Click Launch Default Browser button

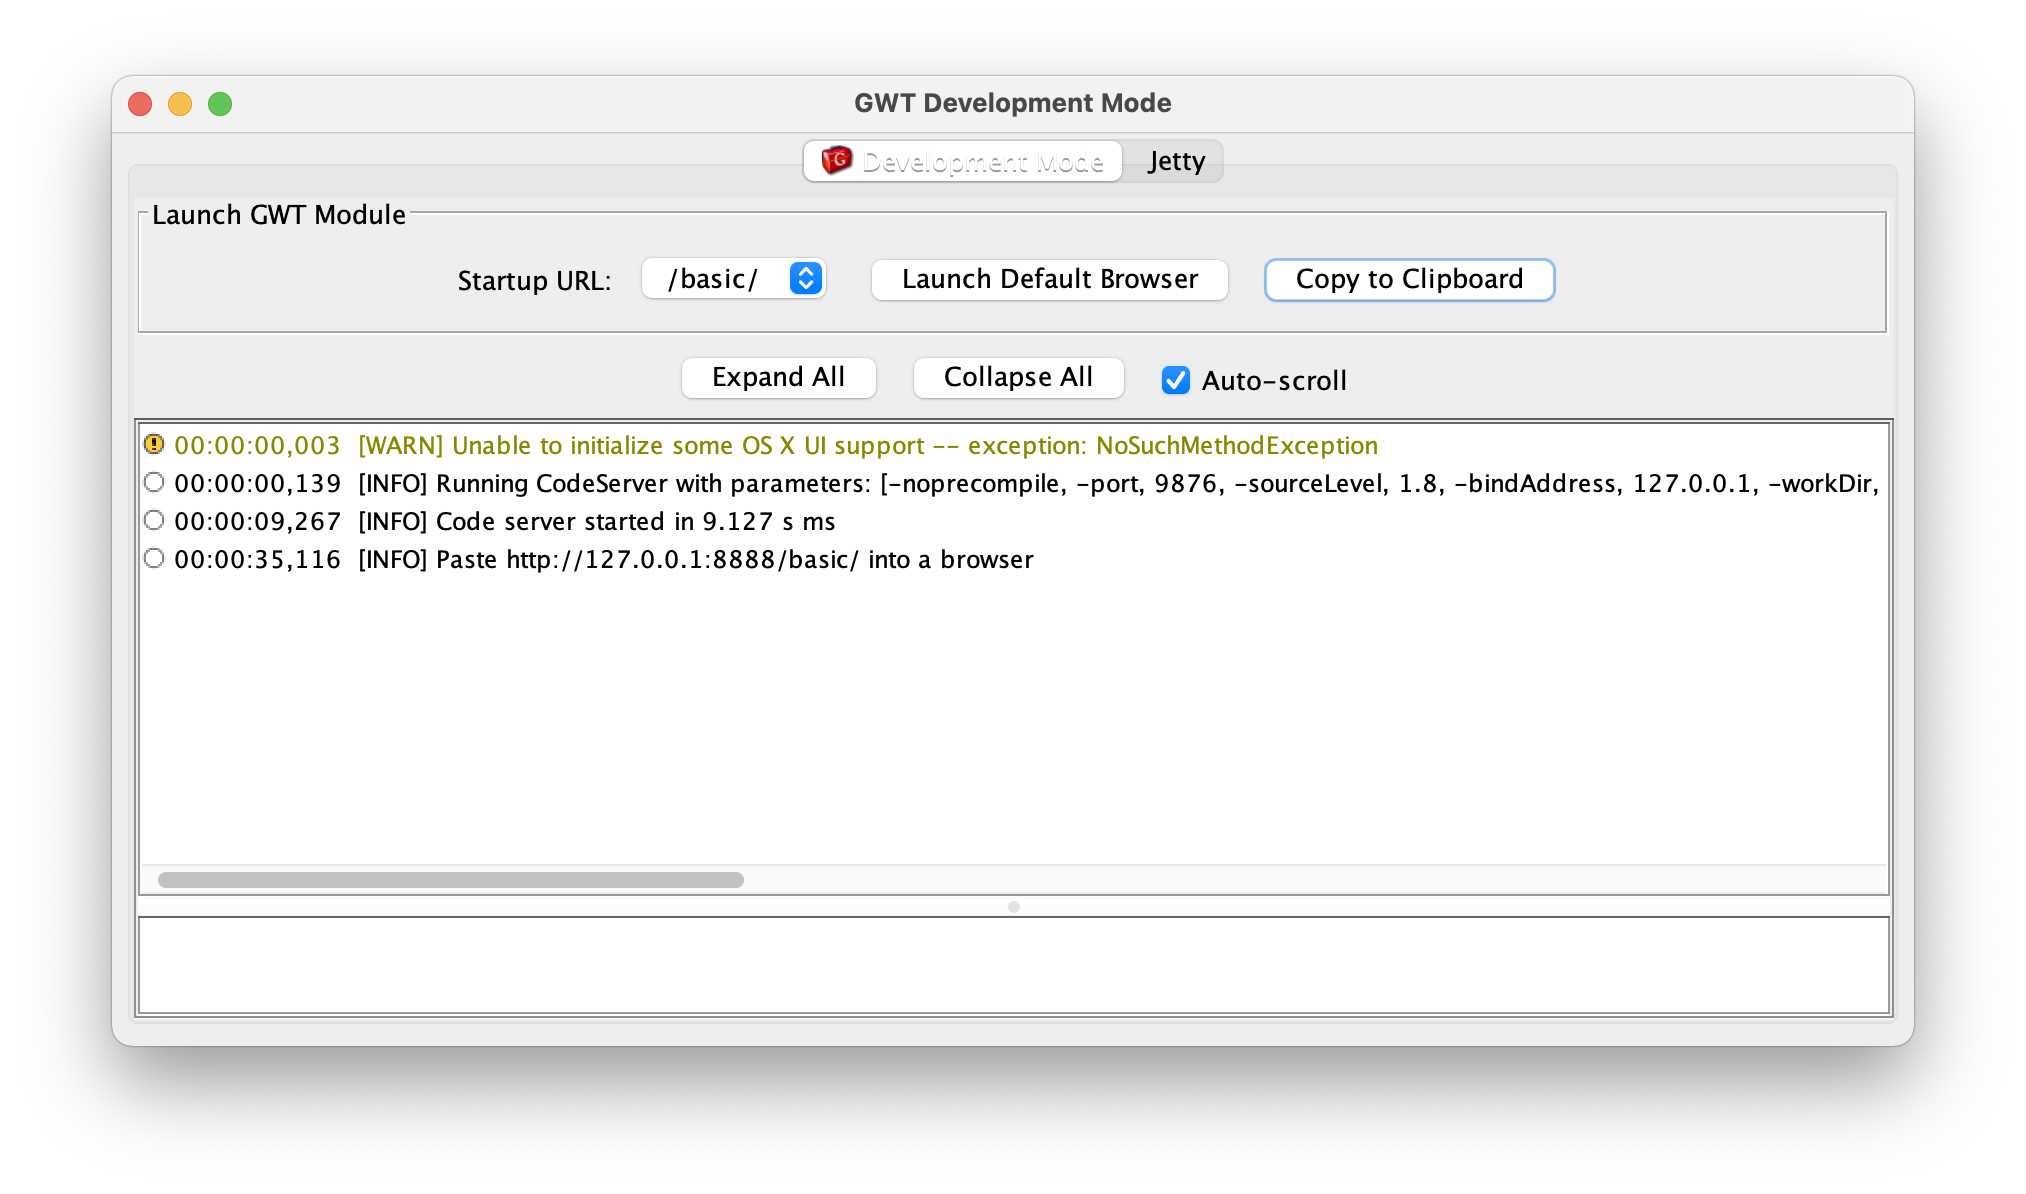coord(1049,279)
